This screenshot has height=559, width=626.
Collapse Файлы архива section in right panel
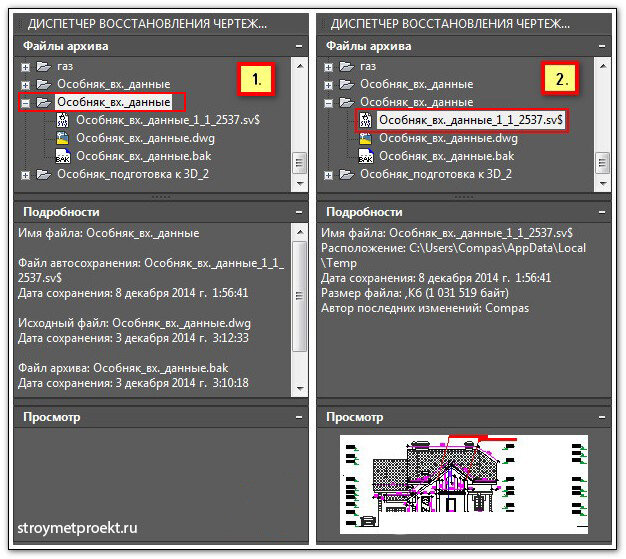602,46
